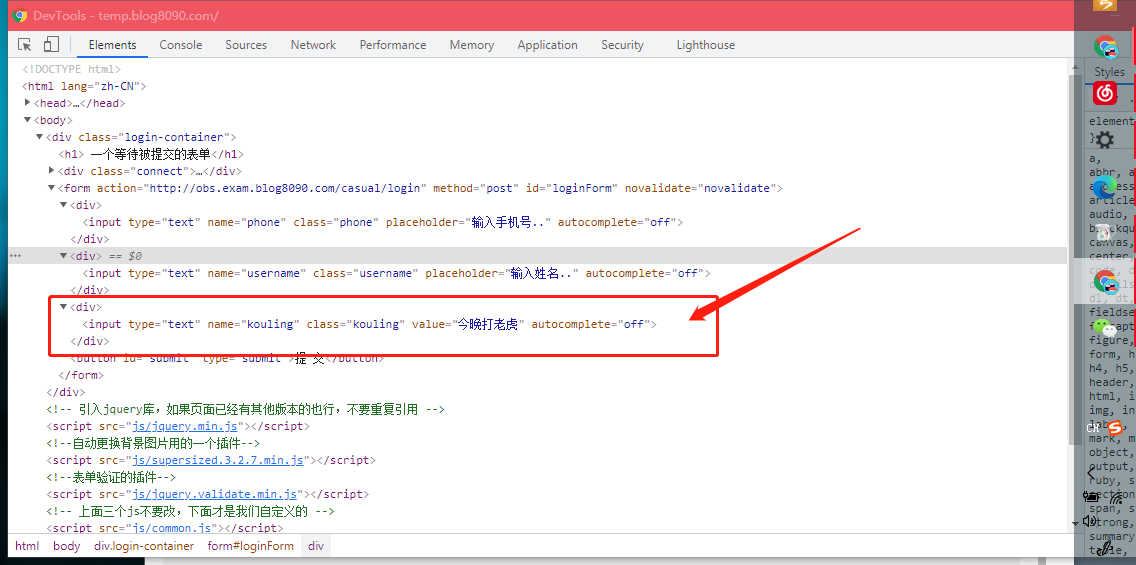This screenshot has height=565, width=1136.
Task: Select form#loginForm in the breadcrumb bar
Action: [x=251, y=546]
